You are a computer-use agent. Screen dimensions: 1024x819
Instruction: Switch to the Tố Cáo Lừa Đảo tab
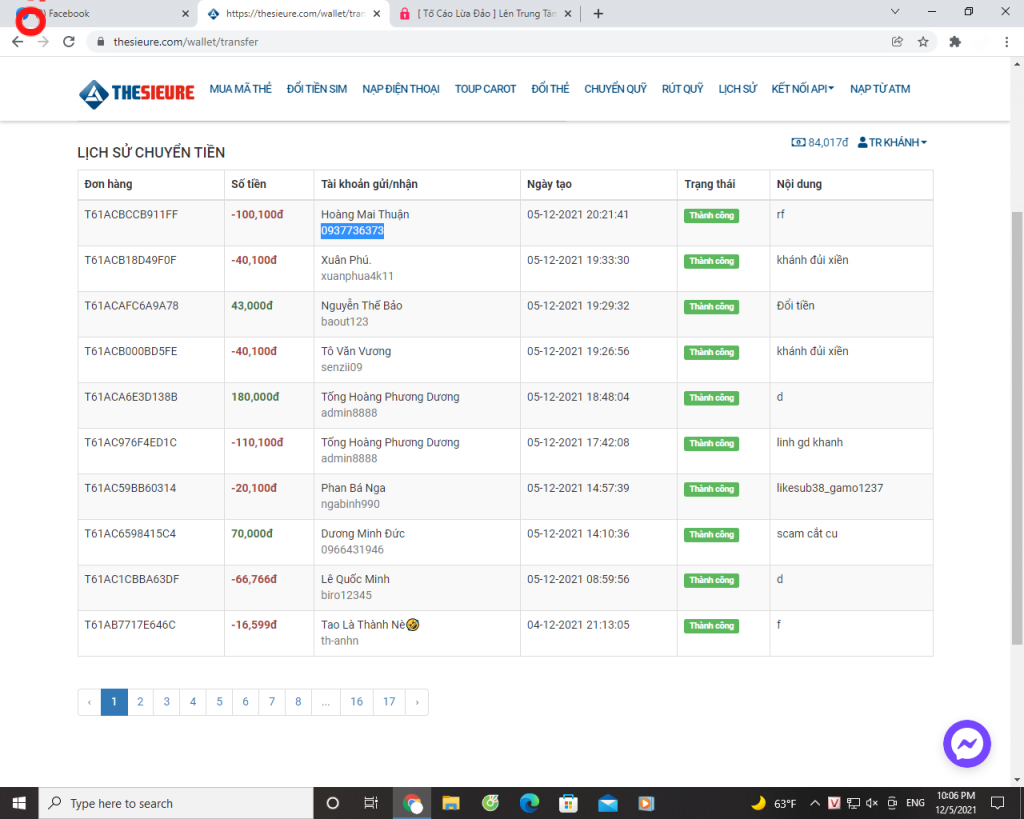coord(486,14)
